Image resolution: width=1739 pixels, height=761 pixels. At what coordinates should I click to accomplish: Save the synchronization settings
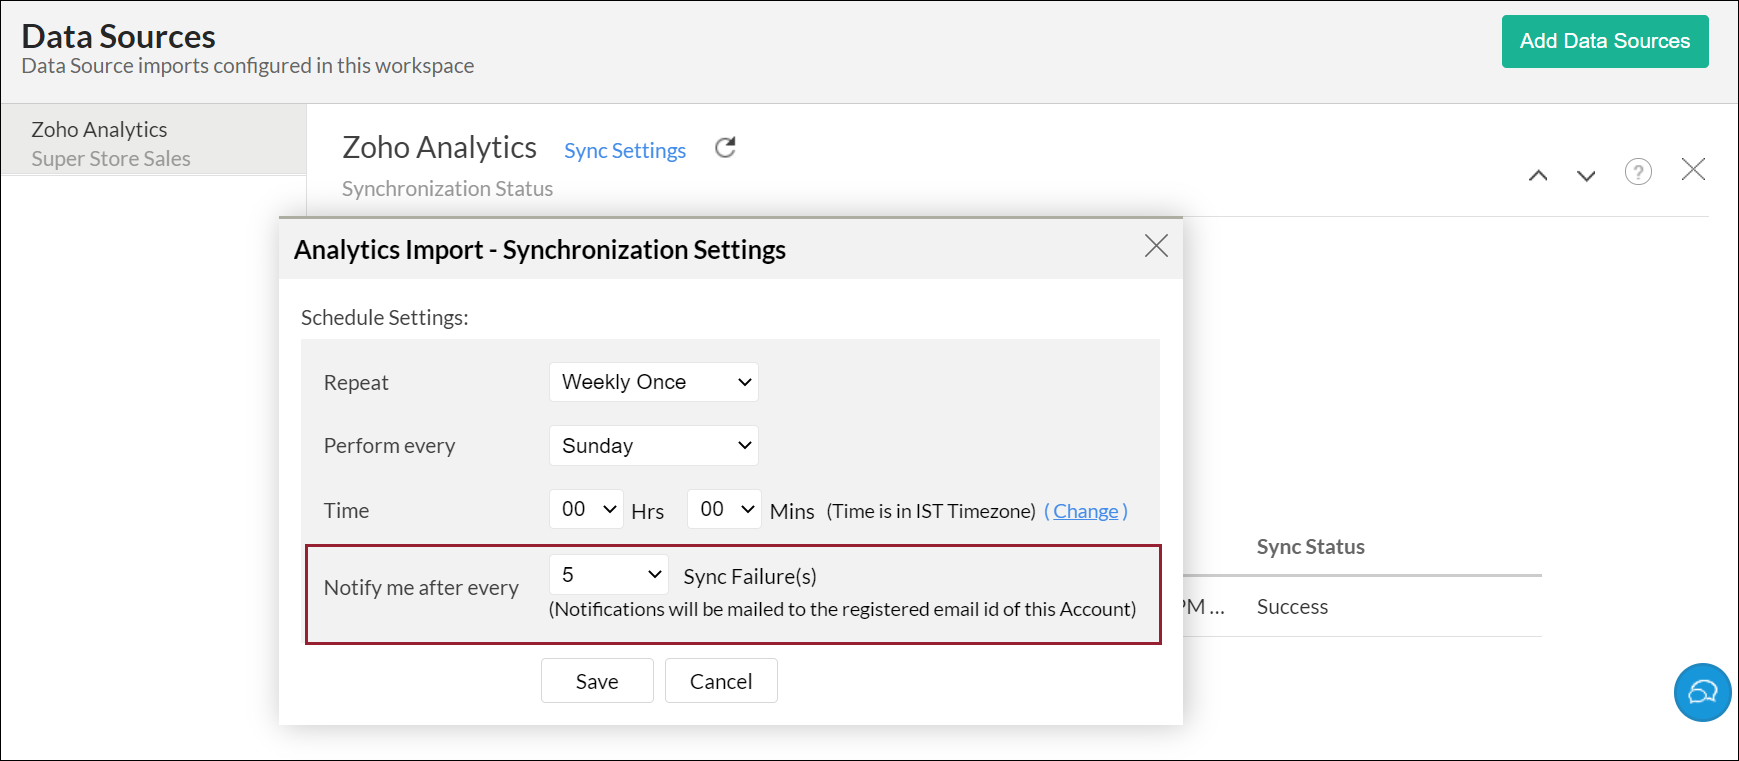tap(597, 681)
